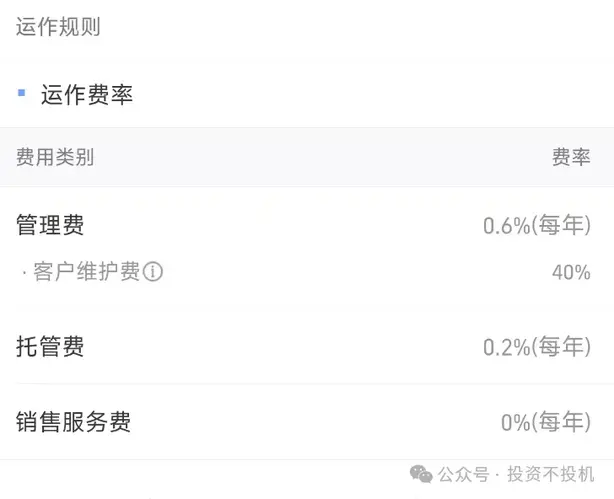Screen dimensions: 614x499
Task: Open the 投资不投机 account name
Action: [x=550, y=475]
